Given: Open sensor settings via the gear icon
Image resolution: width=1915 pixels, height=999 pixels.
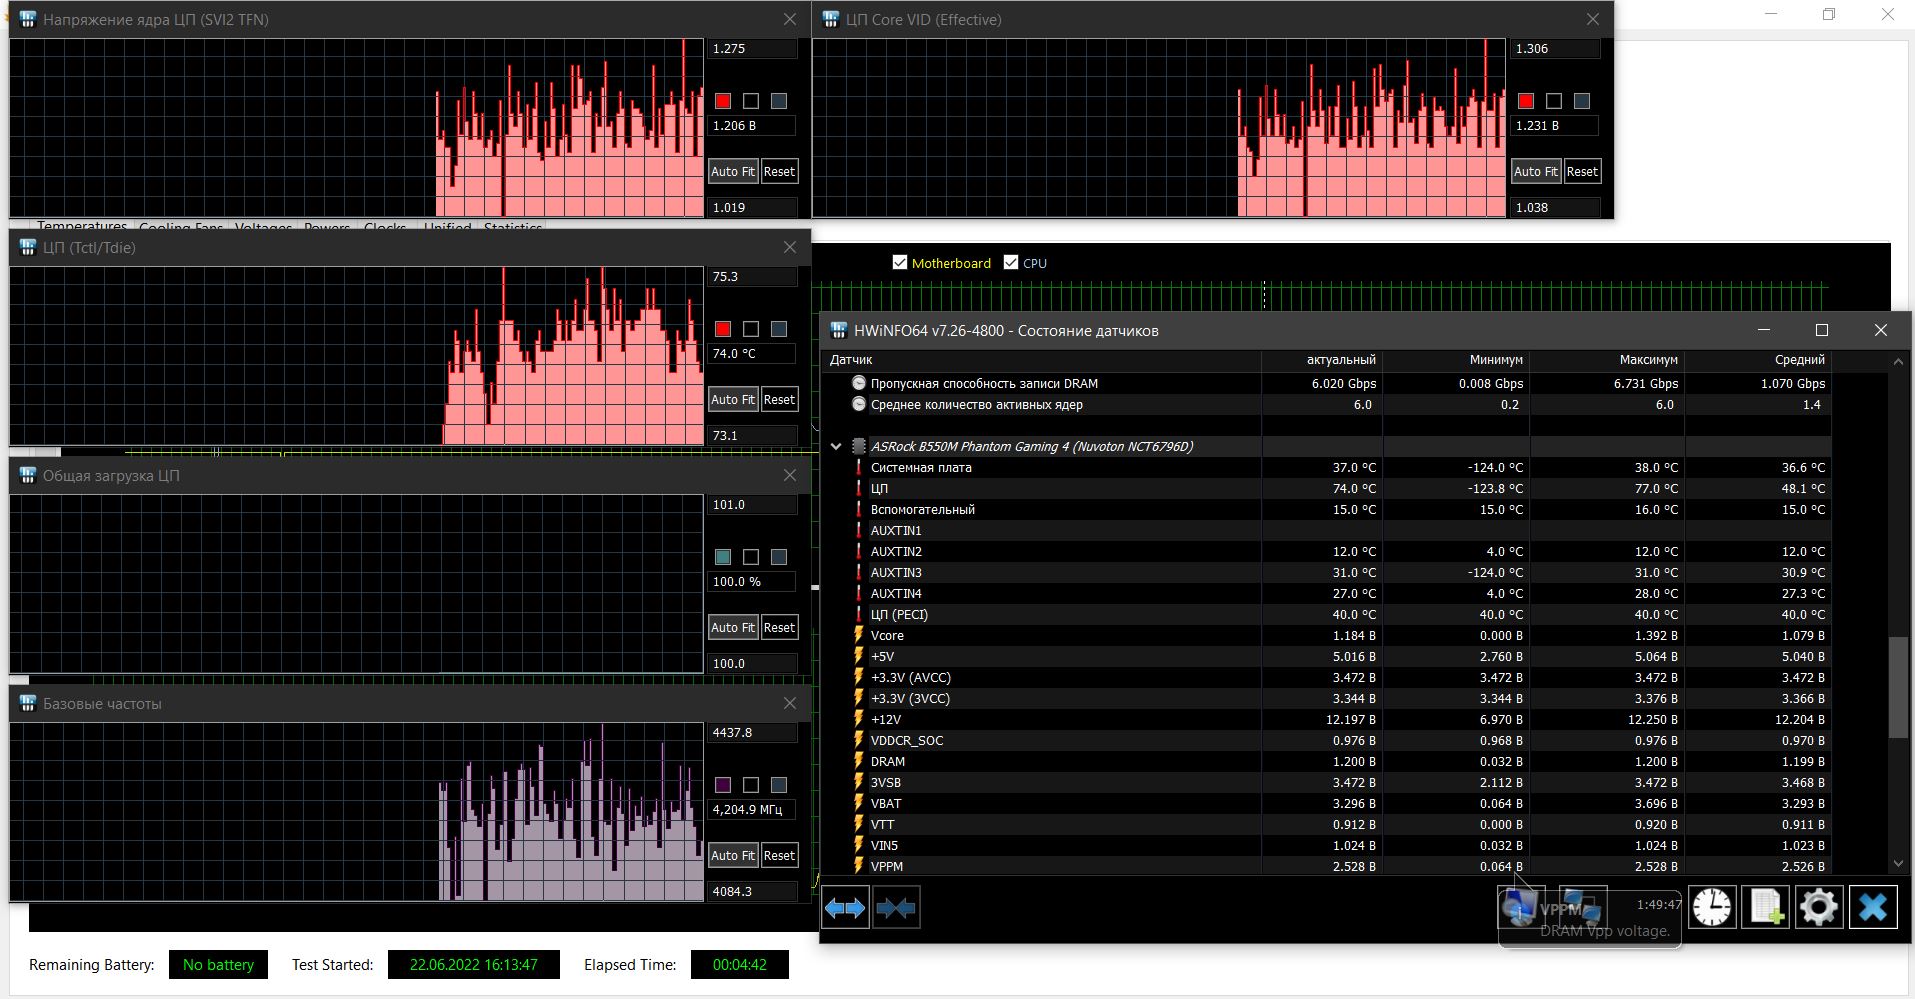Looking at the screenshot, I should (x=1818, y=908).
